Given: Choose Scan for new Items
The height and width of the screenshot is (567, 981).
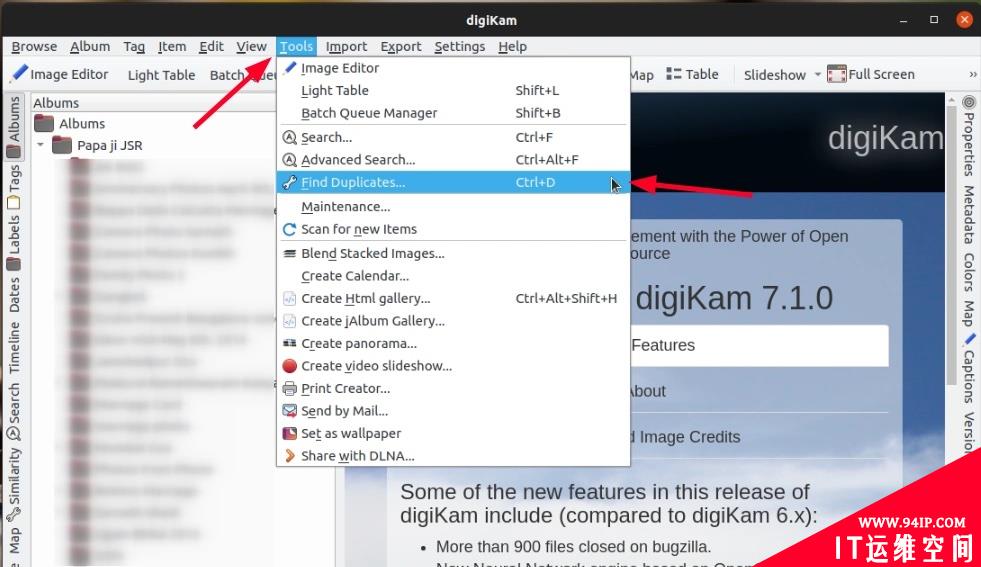Looking at the screenshot, I should pyautogui.click(x=453, y=229).
